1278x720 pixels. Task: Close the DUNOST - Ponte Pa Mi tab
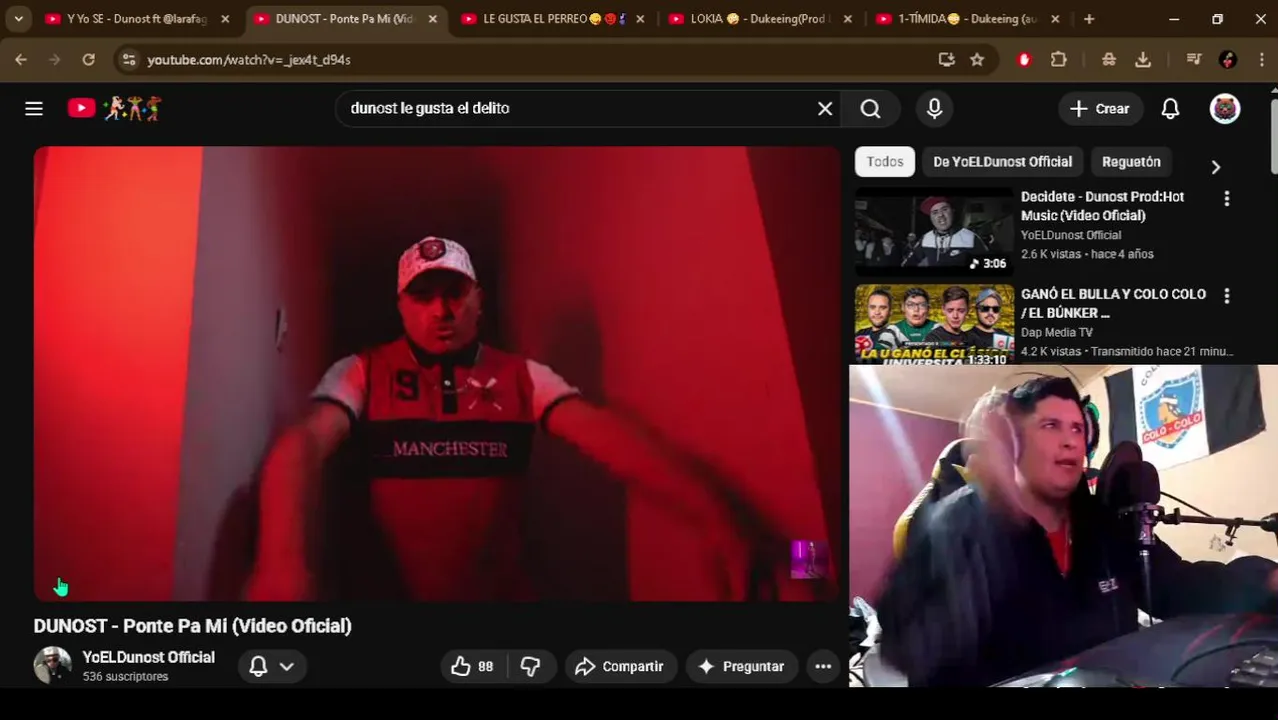click(x=432, y=19)
